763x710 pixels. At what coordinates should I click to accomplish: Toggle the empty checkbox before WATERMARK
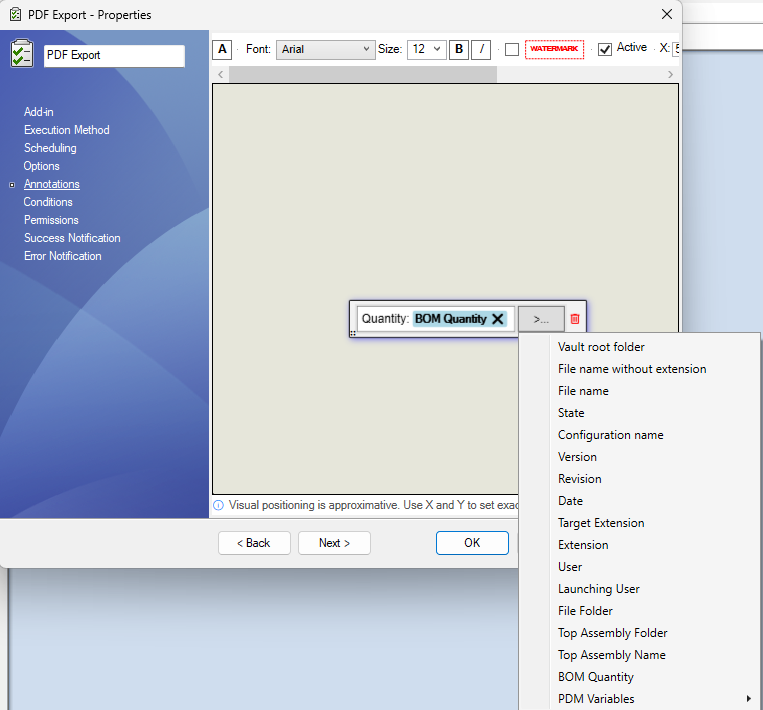511,49
